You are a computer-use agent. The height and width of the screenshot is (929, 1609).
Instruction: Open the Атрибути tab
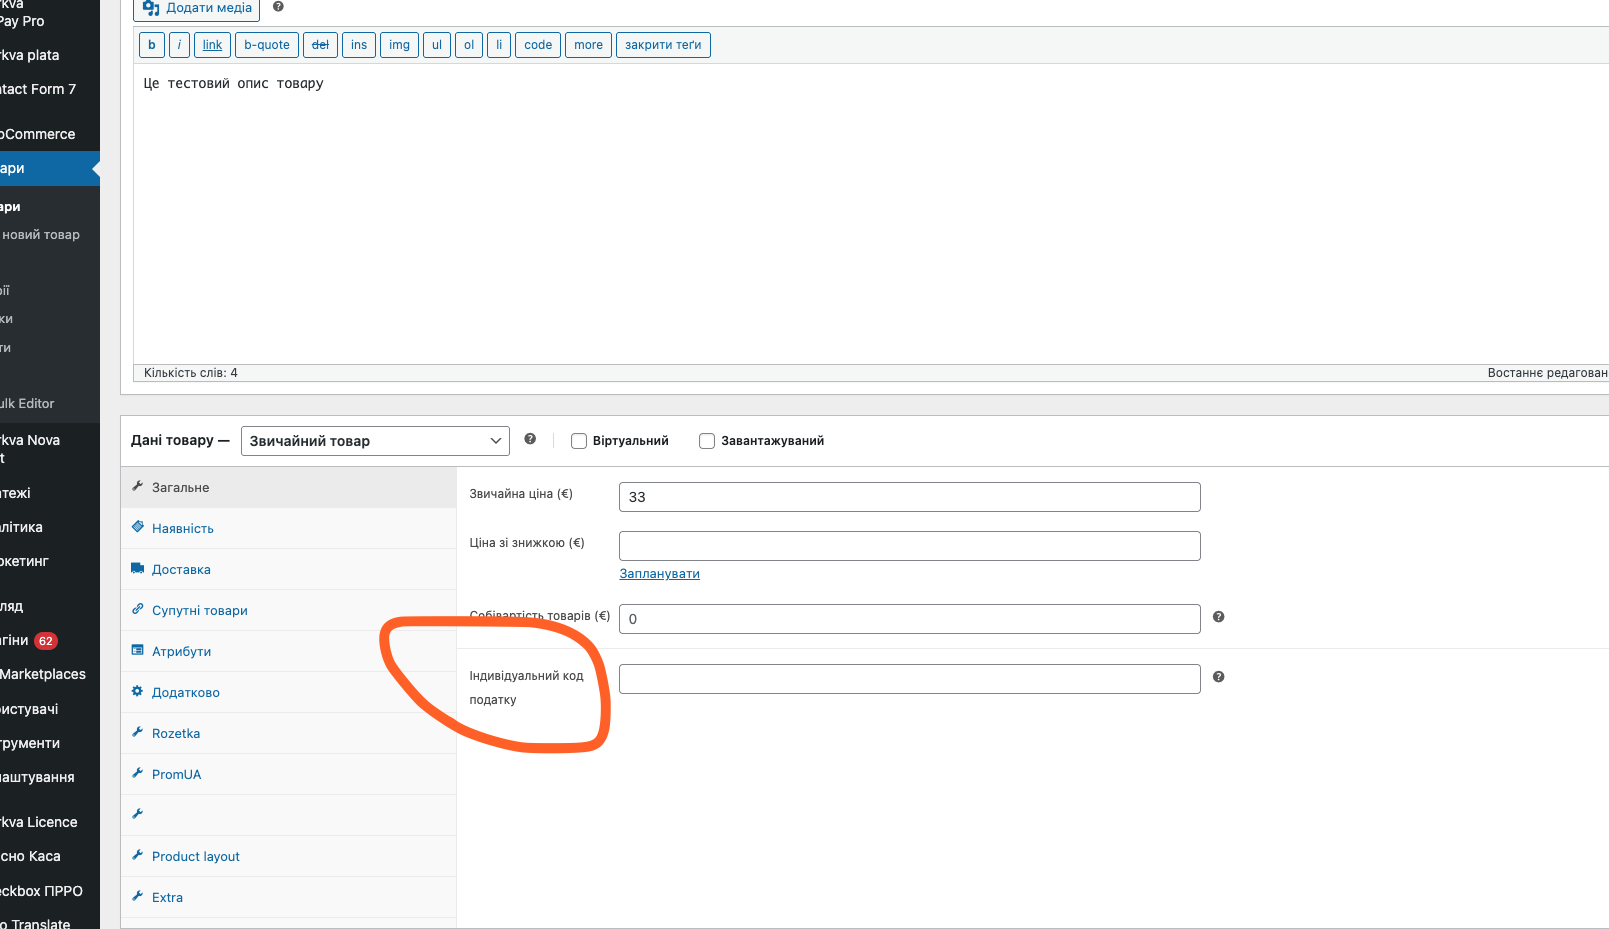tap(181, 652)
